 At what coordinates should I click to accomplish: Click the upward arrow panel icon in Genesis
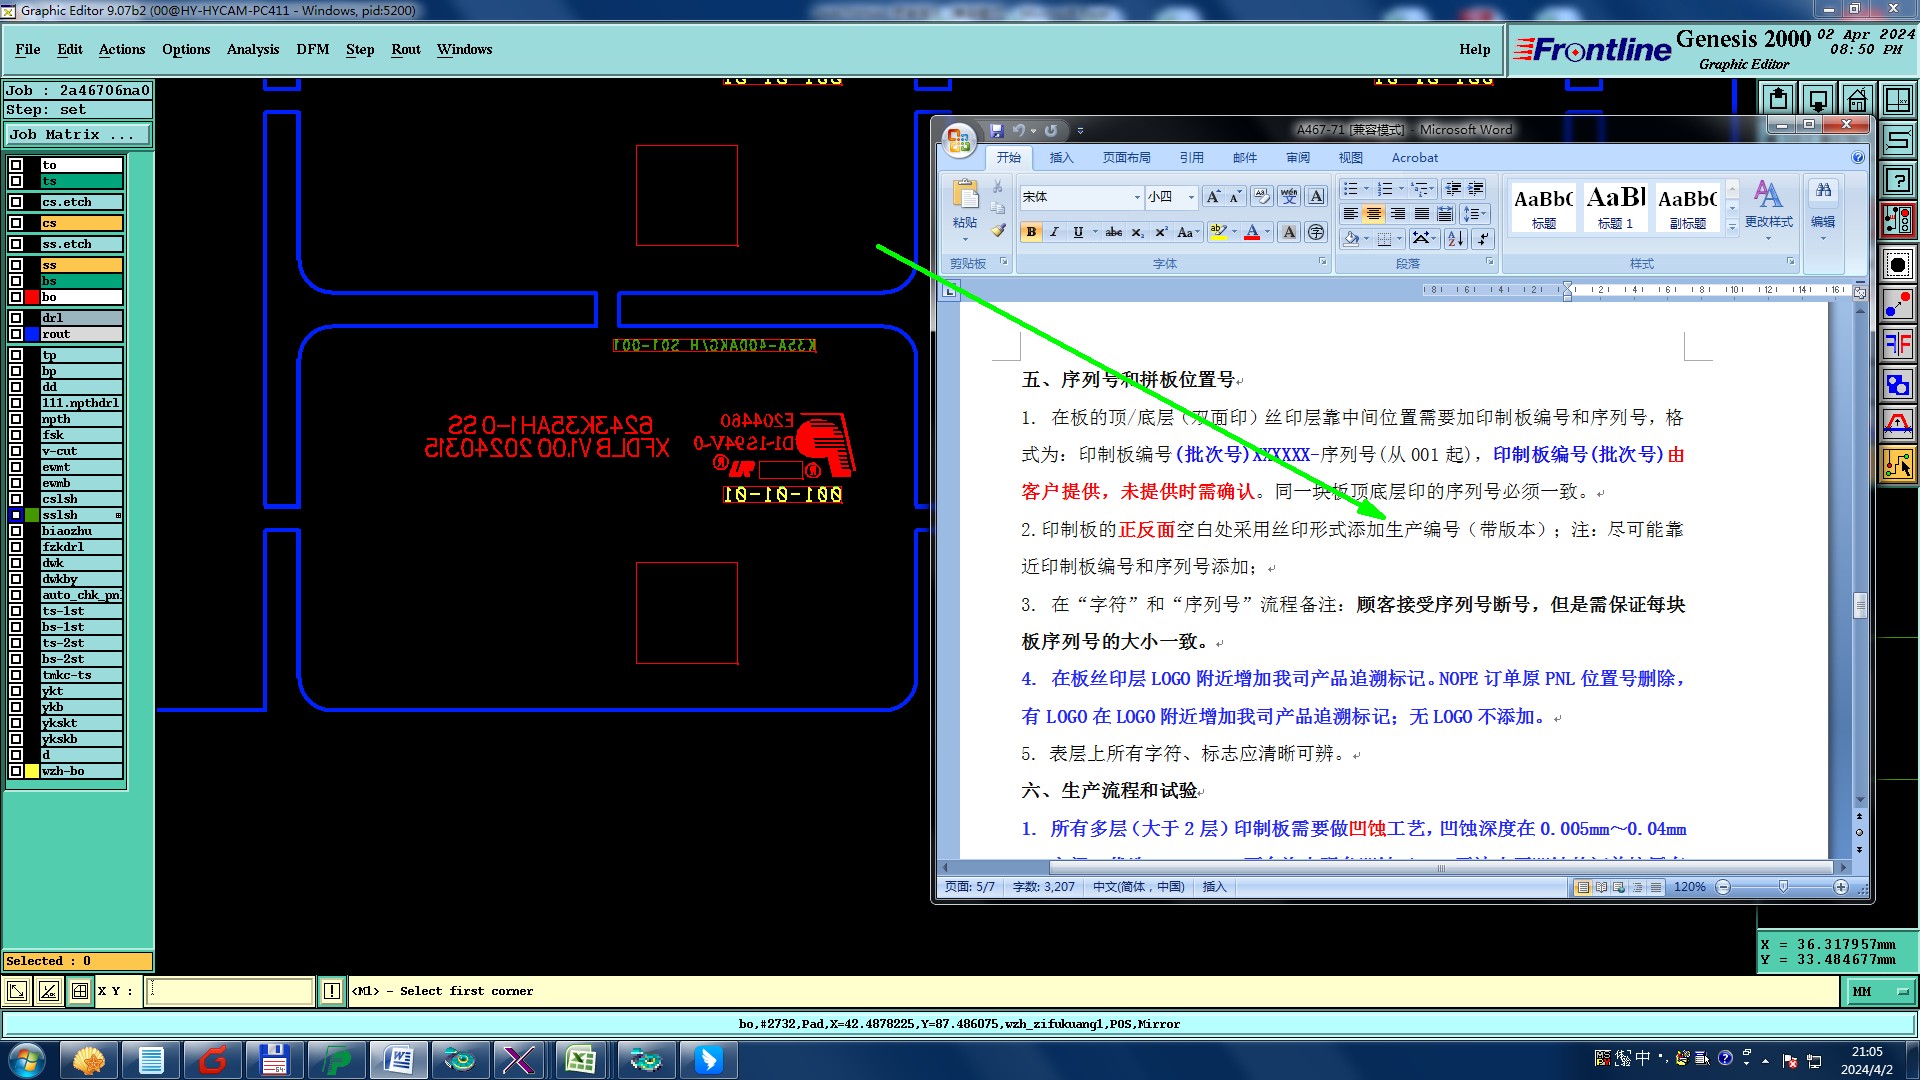point(1777,99)
